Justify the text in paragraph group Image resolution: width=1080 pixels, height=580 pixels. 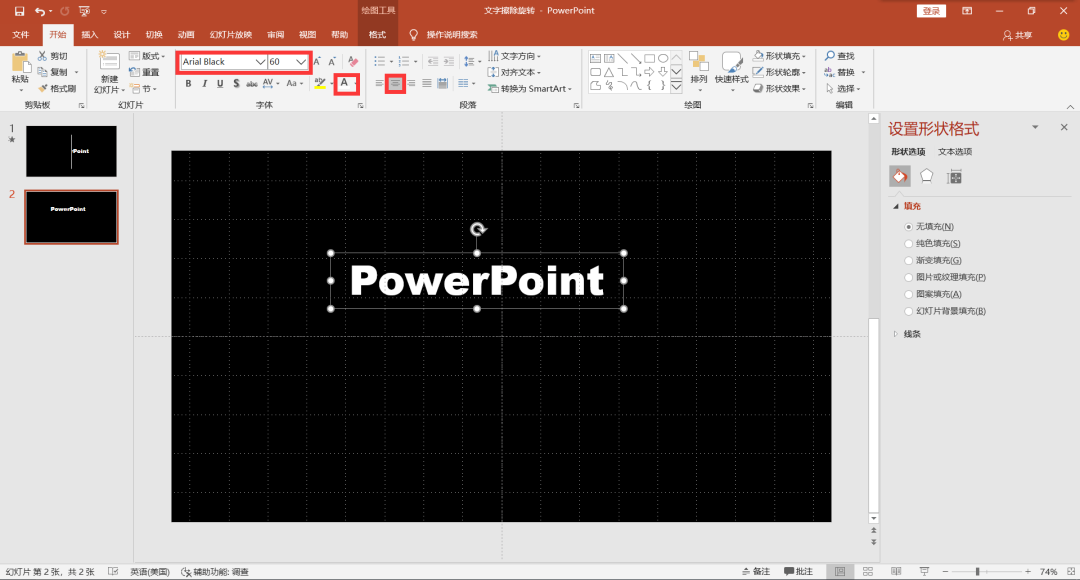click(x=427, y=83)
